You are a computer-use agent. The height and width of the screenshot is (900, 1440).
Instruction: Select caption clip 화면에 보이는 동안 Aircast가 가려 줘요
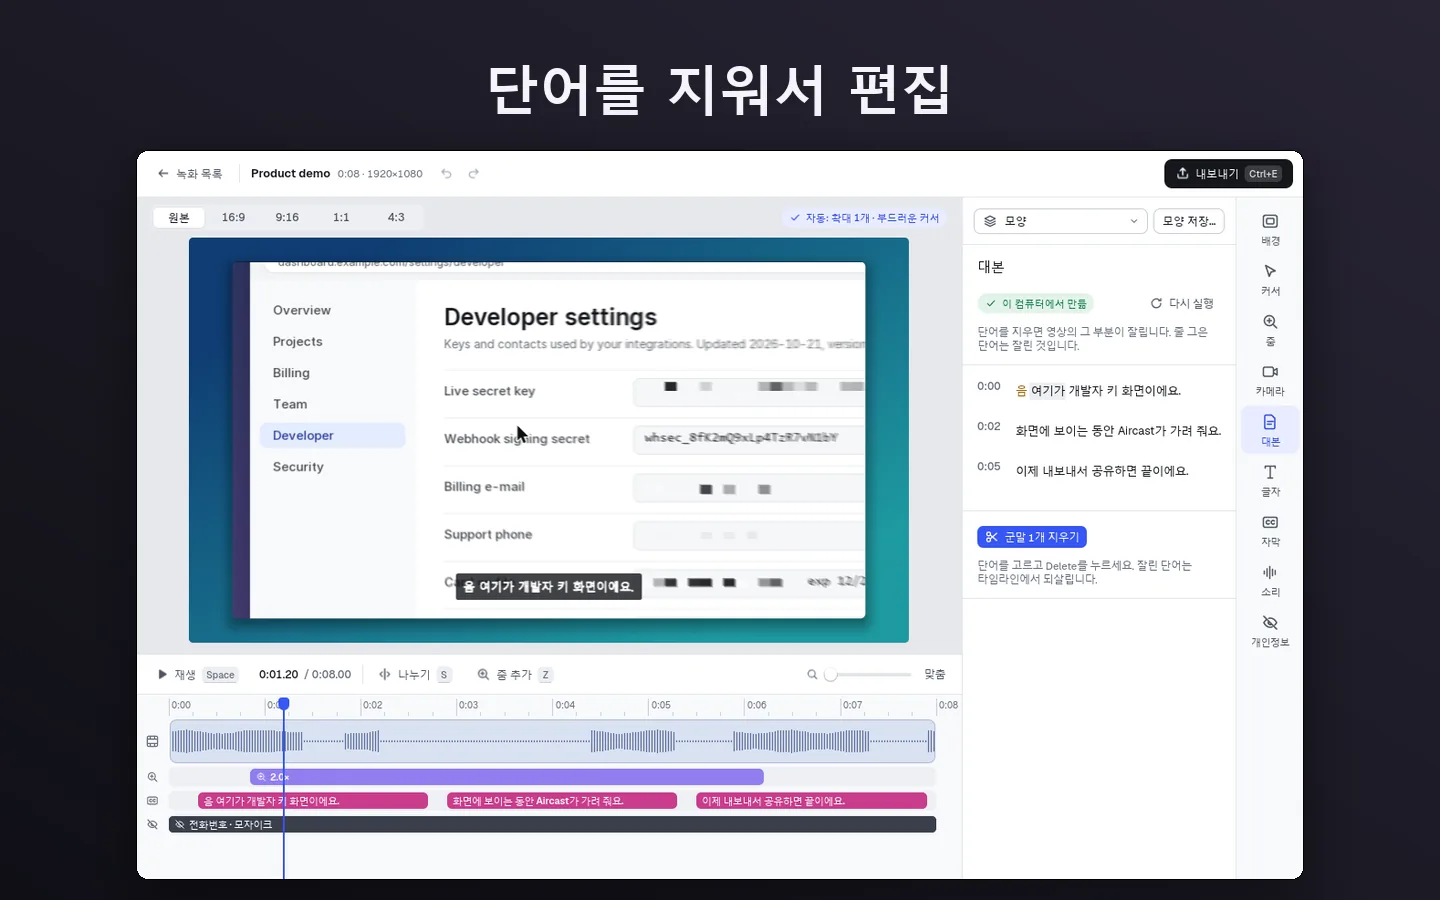562,801
